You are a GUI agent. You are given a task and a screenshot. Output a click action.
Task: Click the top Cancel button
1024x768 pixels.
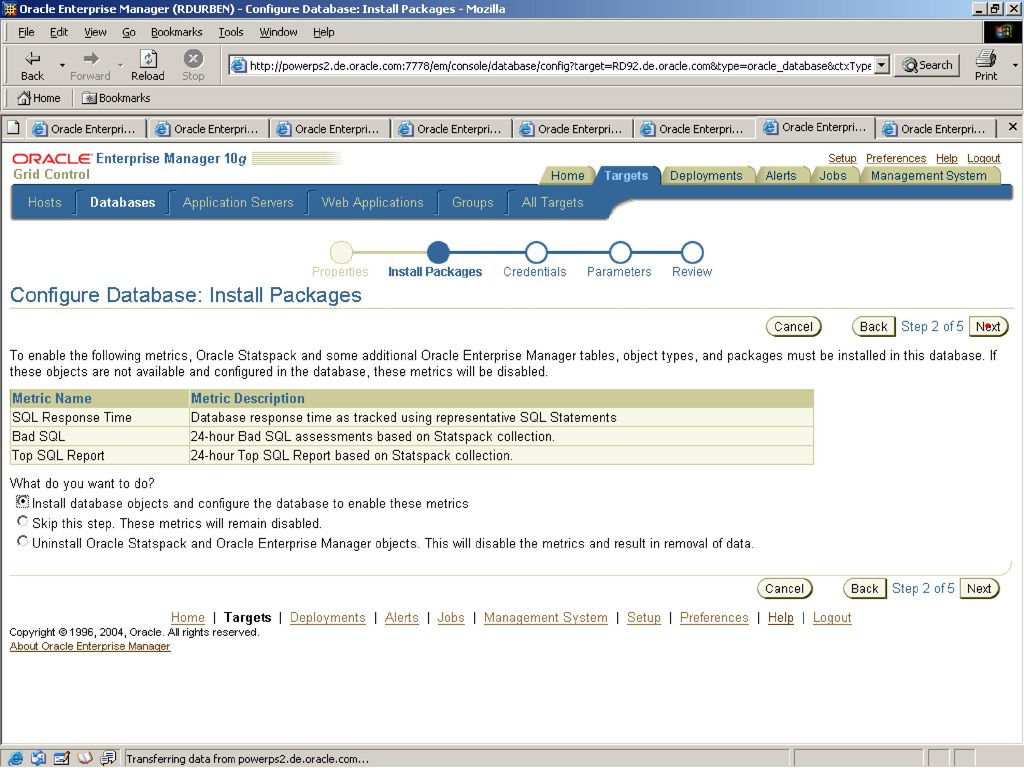click(793, 327)
